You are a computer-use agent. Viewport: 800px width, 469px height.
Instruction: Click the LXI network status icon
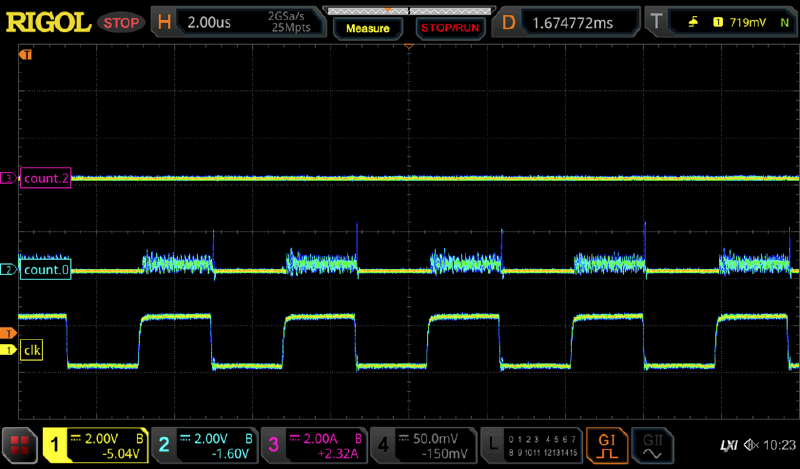click(x=729, y=444)
